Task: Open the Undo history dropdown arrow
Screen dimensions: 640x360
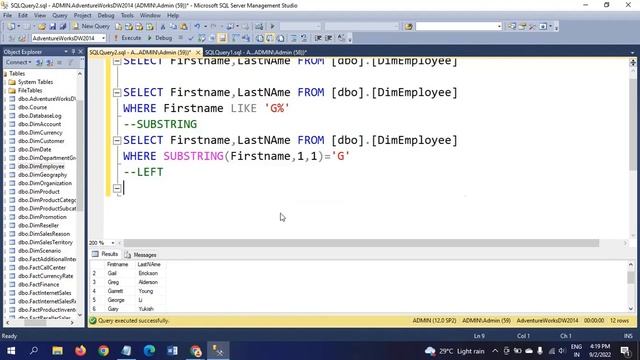Action: (205, 27)
